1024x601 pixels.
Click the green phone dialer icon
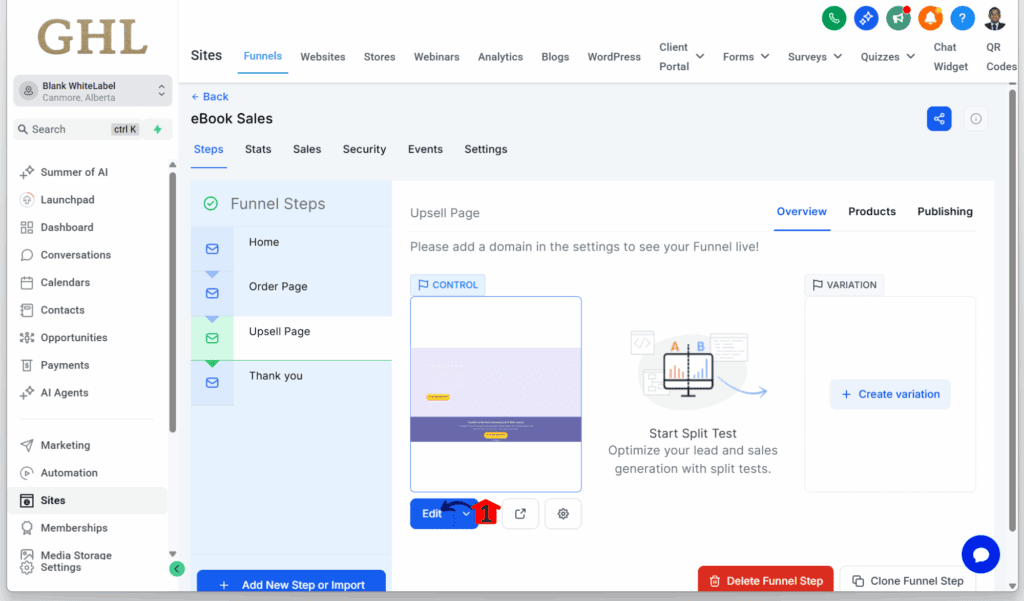tap(833, 18)
